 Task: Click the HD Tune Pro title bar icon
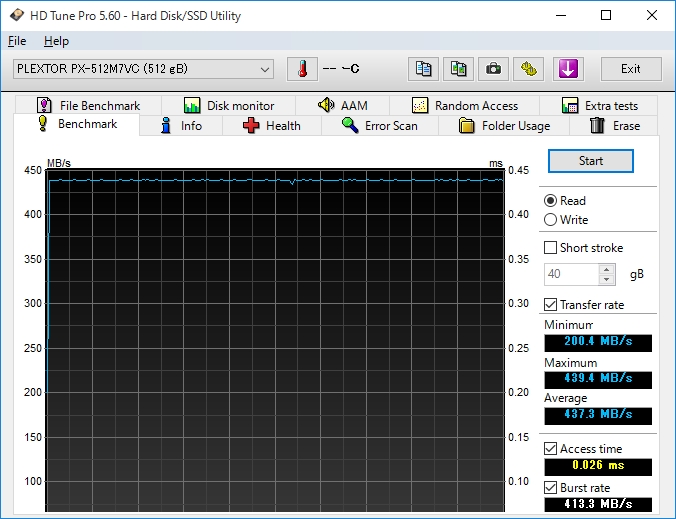[17, 16]
